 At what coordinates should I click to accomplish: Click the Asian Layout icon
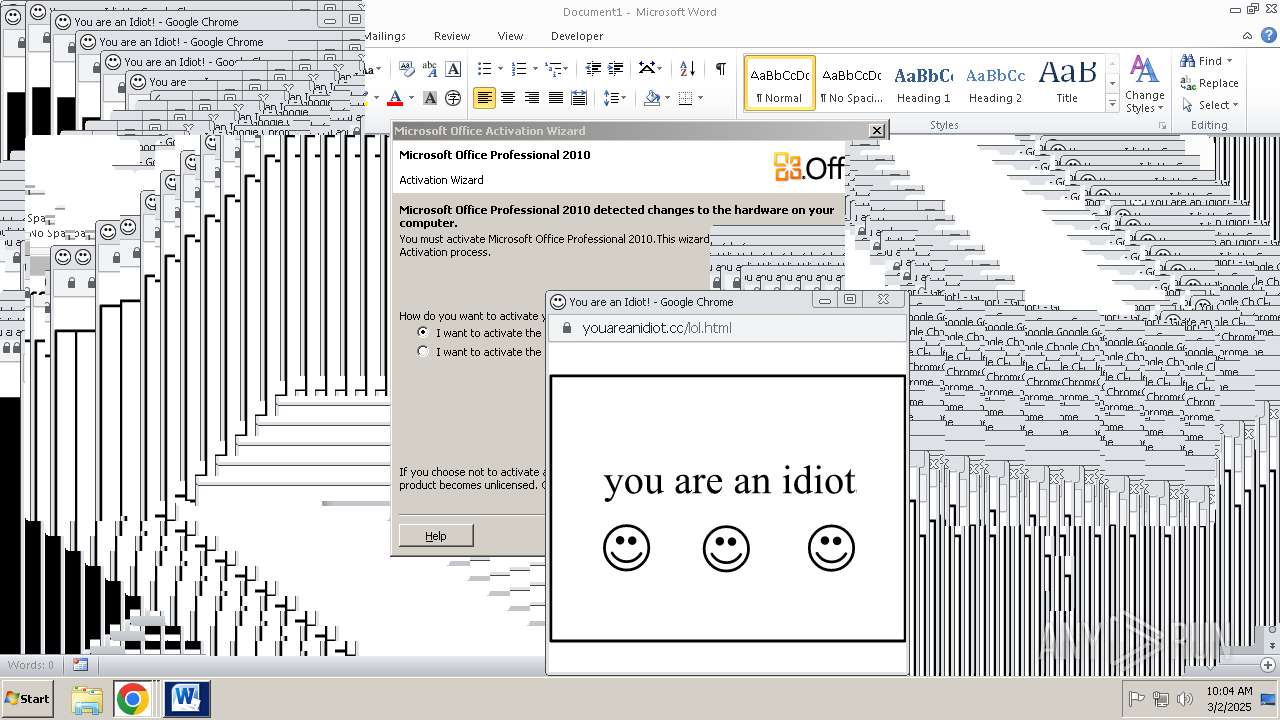click(x=647, y=69)
